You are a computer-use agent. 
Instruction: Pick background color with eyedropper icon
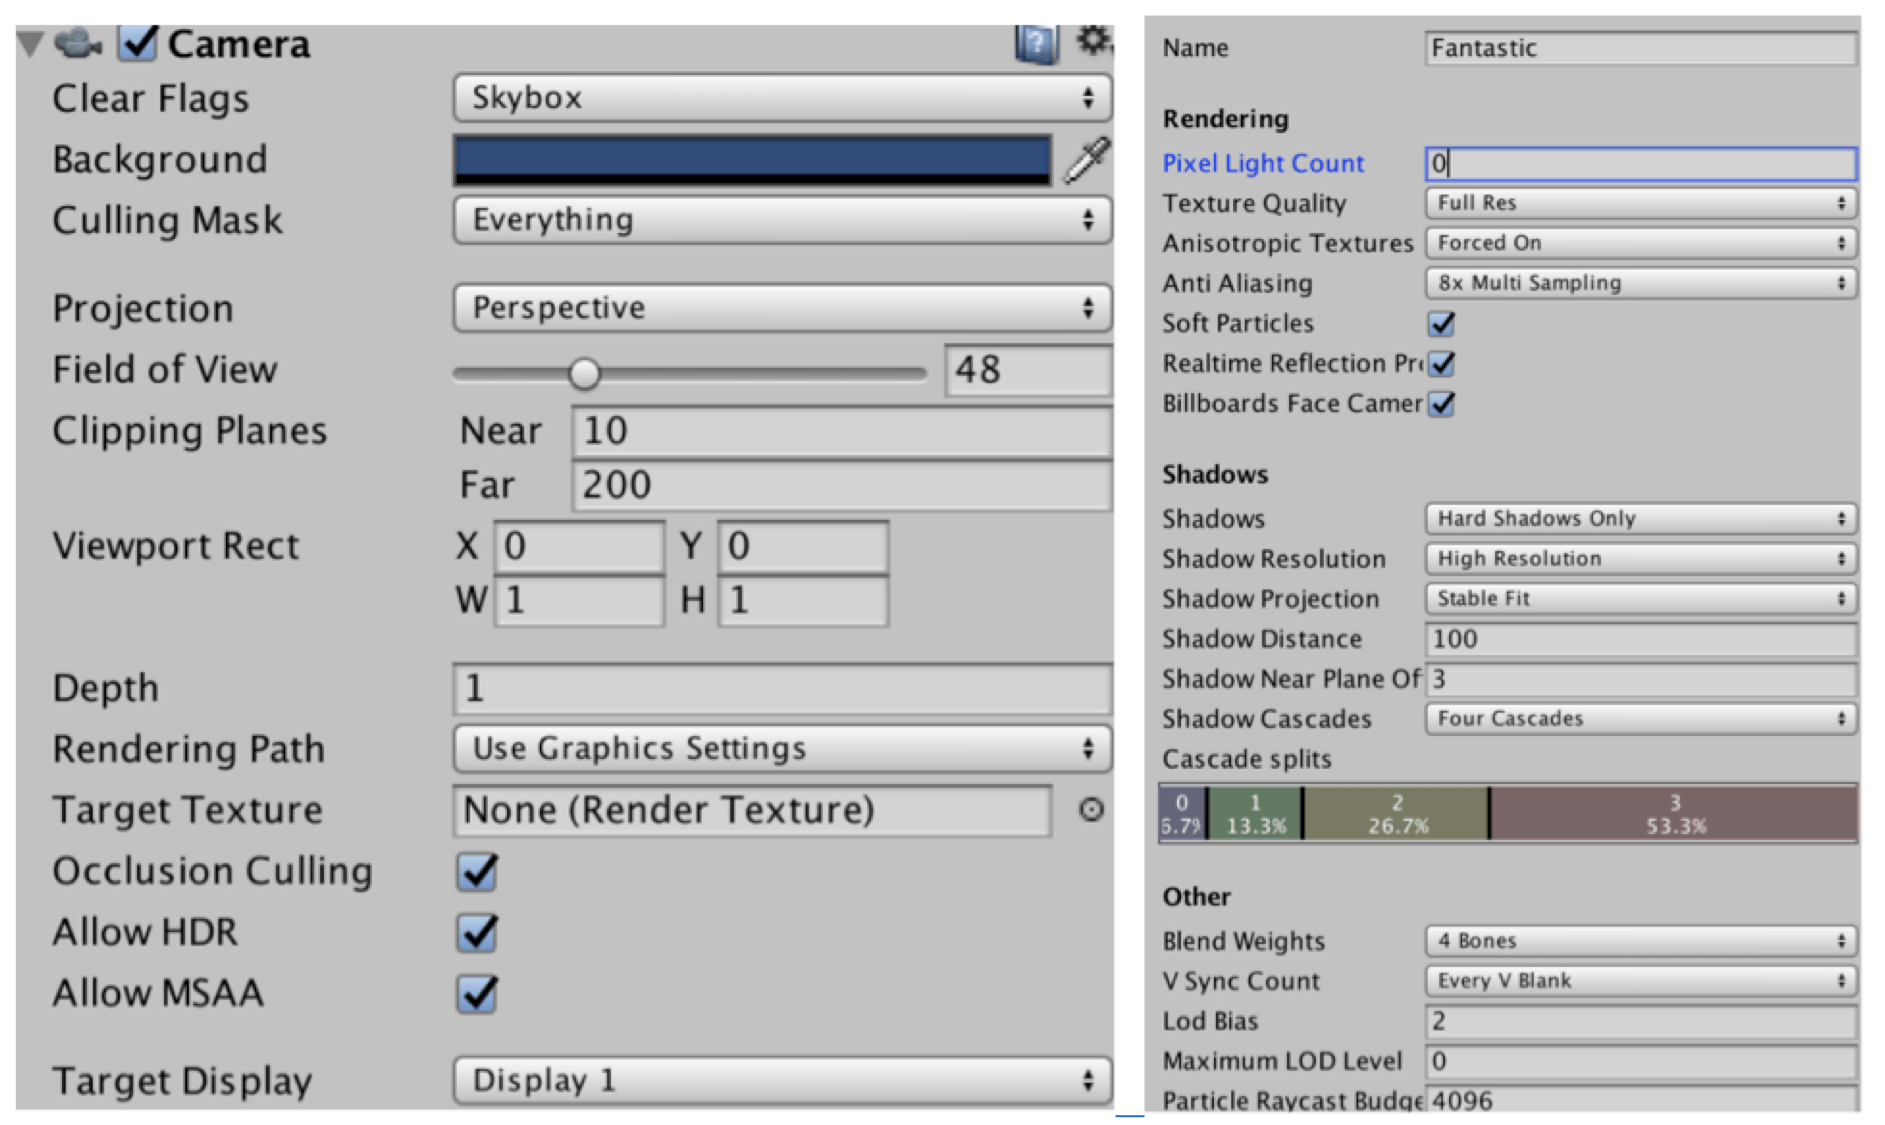click(1088, 160)
